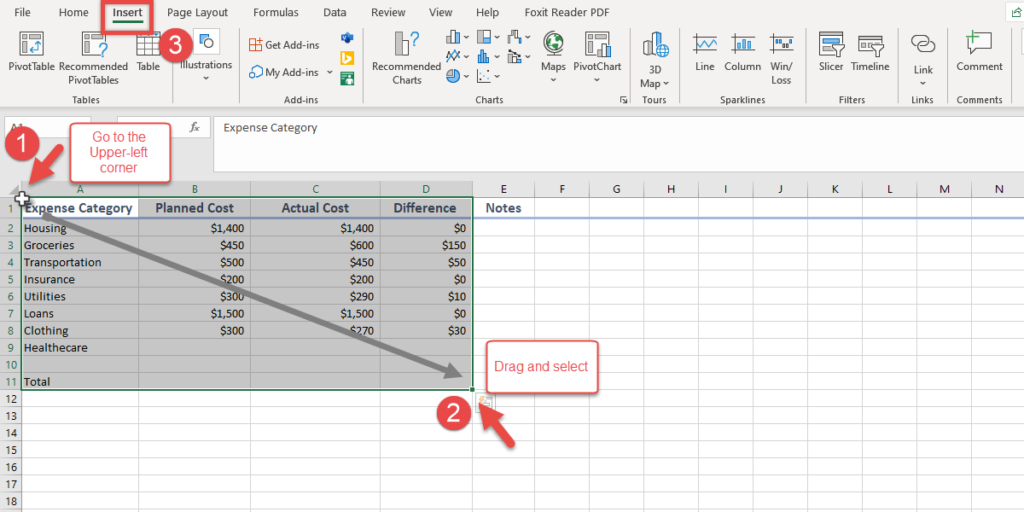The image size is (1024, 512).
Task: Select the Difference header cell
Action: point(426,208)
